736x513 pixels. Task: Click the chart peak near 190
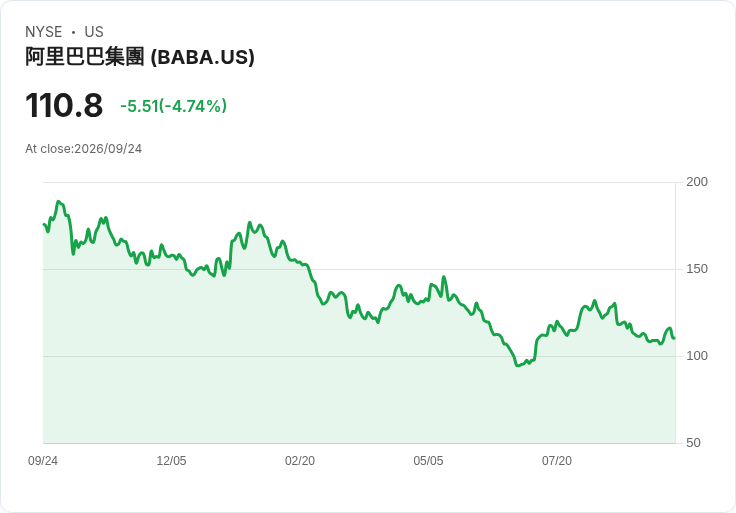58,201
